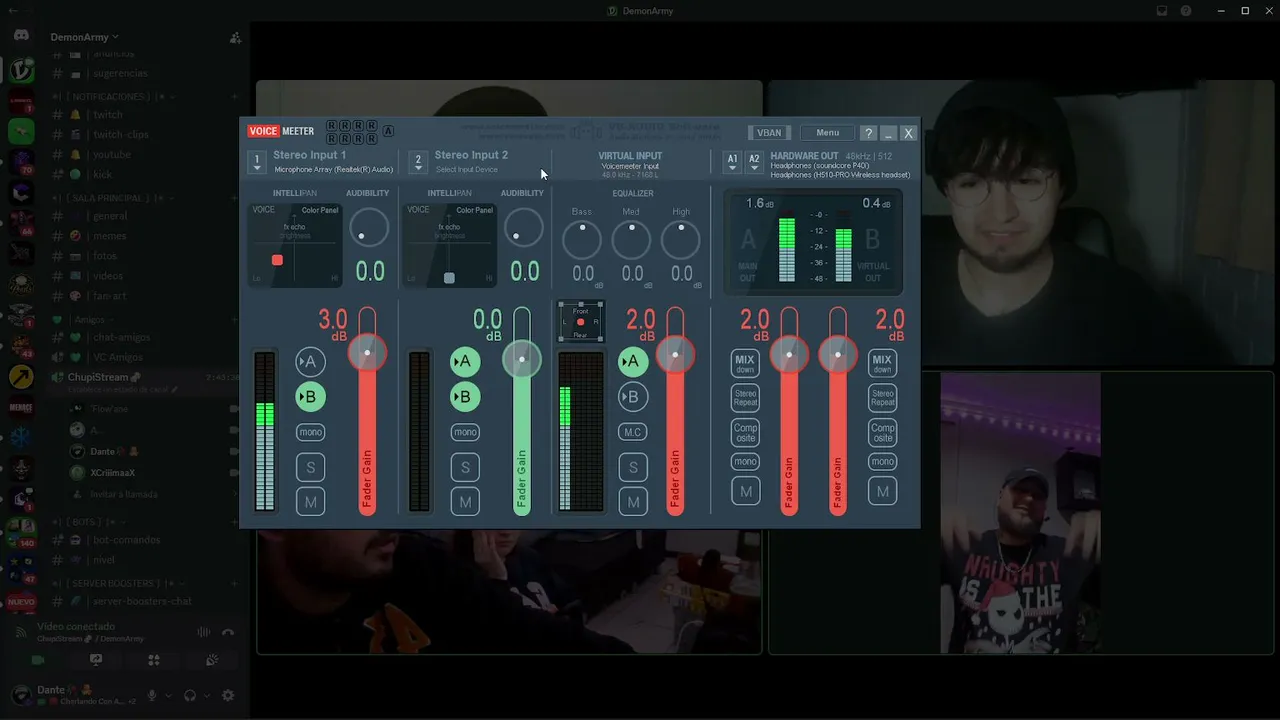This screenshot has width=1280, height=720.
Task: Click MIX down on hardware out bus A
Action: 745,363
